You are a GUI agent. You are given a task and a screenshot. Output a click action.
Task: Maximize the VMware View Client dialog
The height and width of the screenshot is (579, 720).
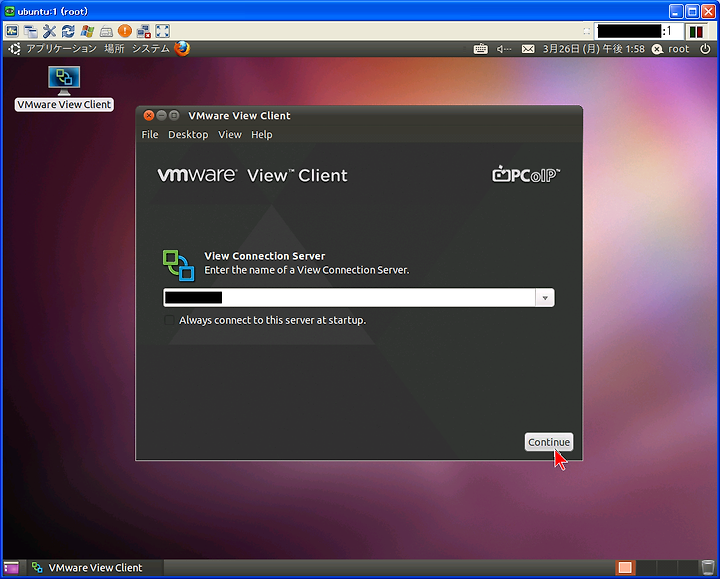[x=174, y=115]
